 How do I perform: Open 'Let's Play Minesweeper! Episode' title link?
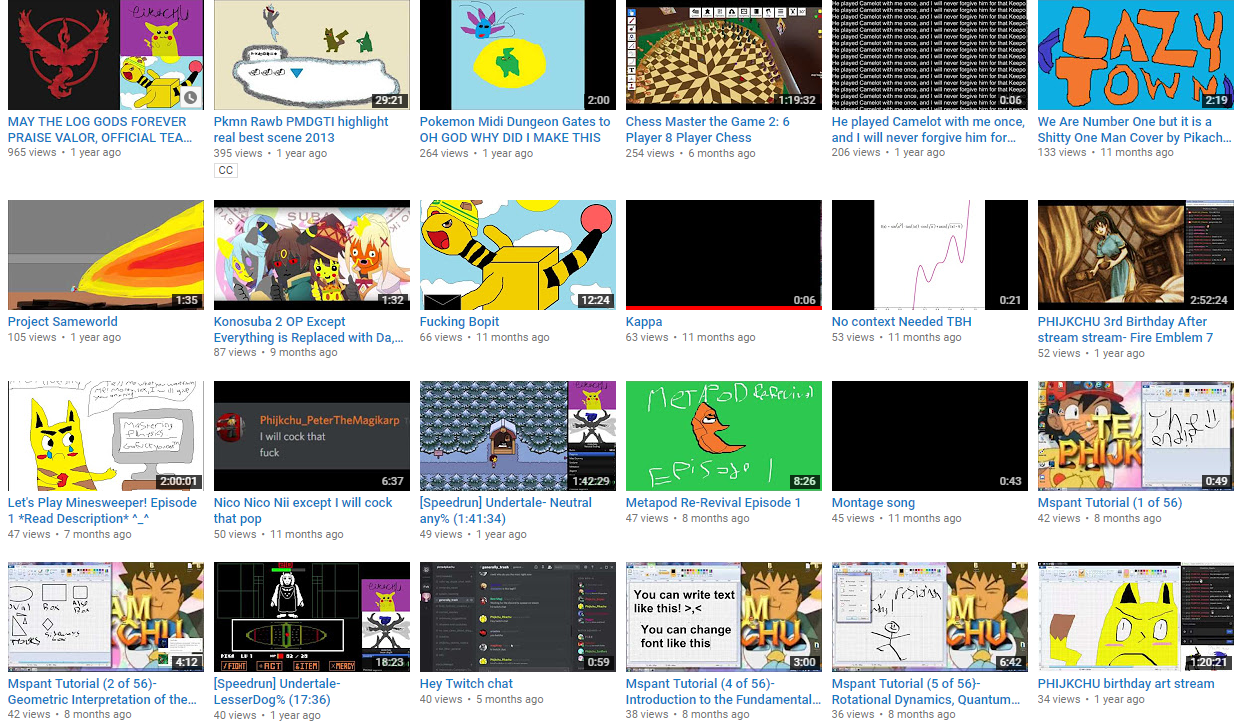[x=102, y=510]
